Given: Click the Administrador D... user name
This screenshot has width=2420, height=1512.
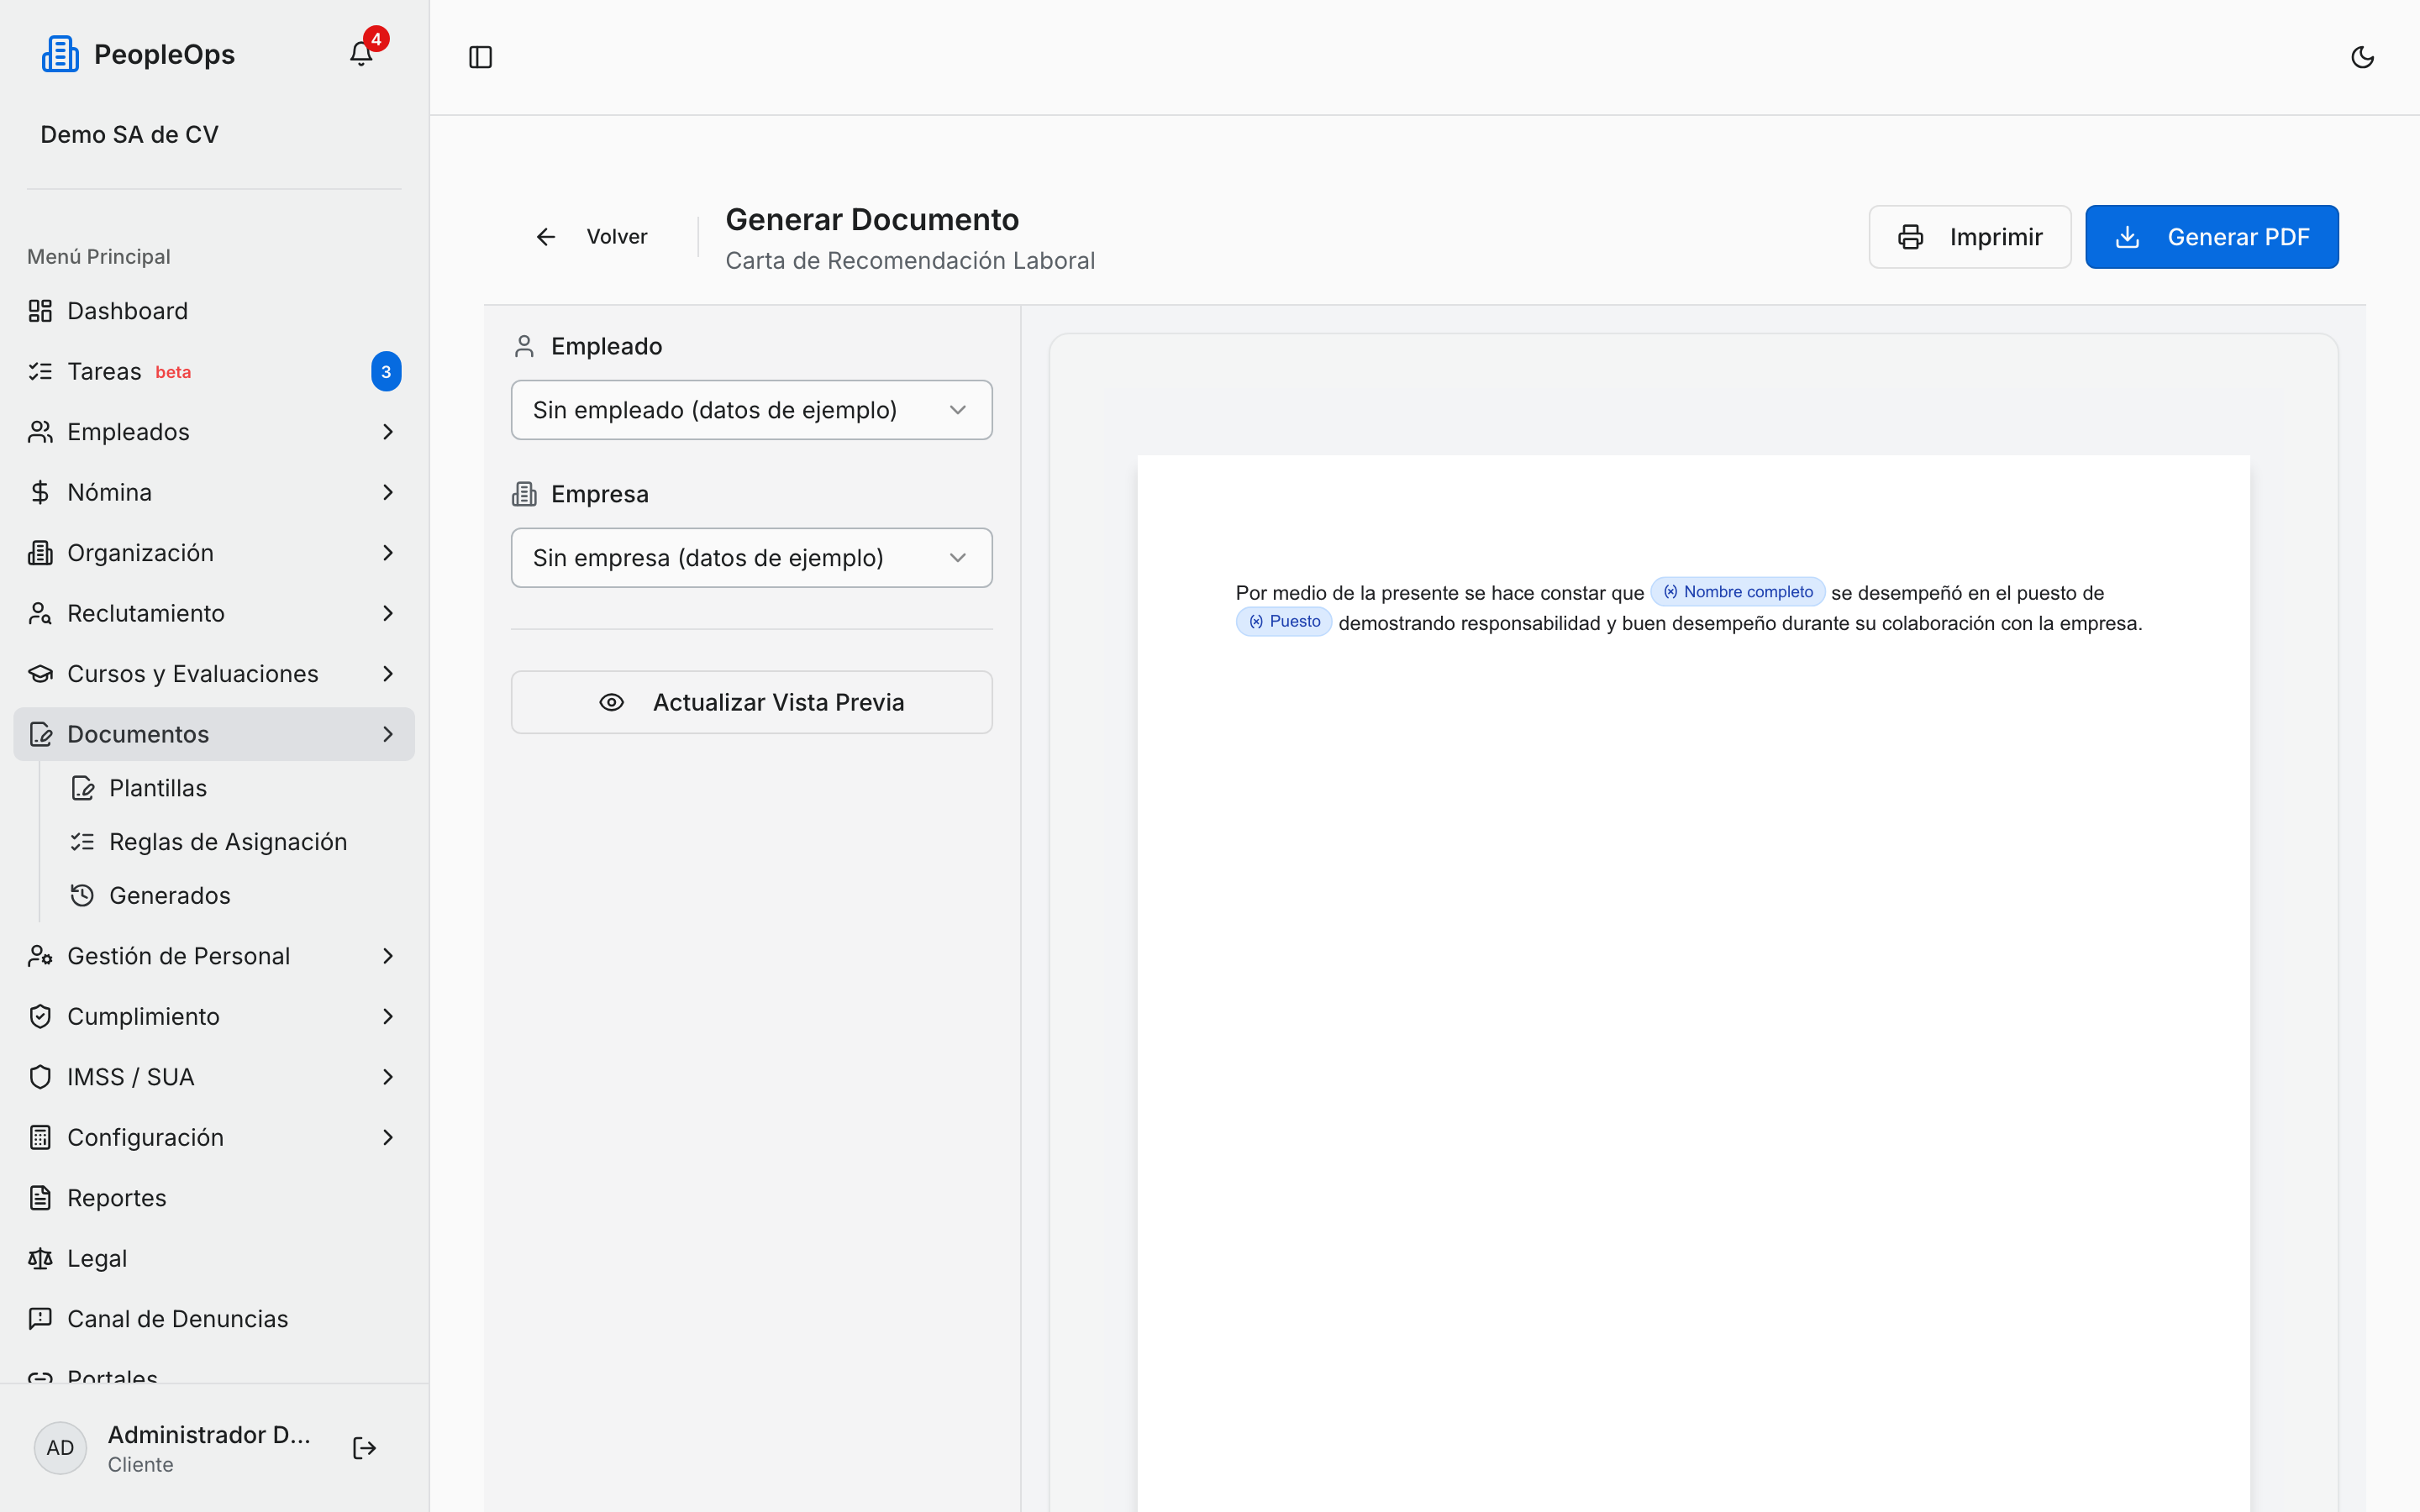Looking at the screenshot, I should [x=209, y=1434].
